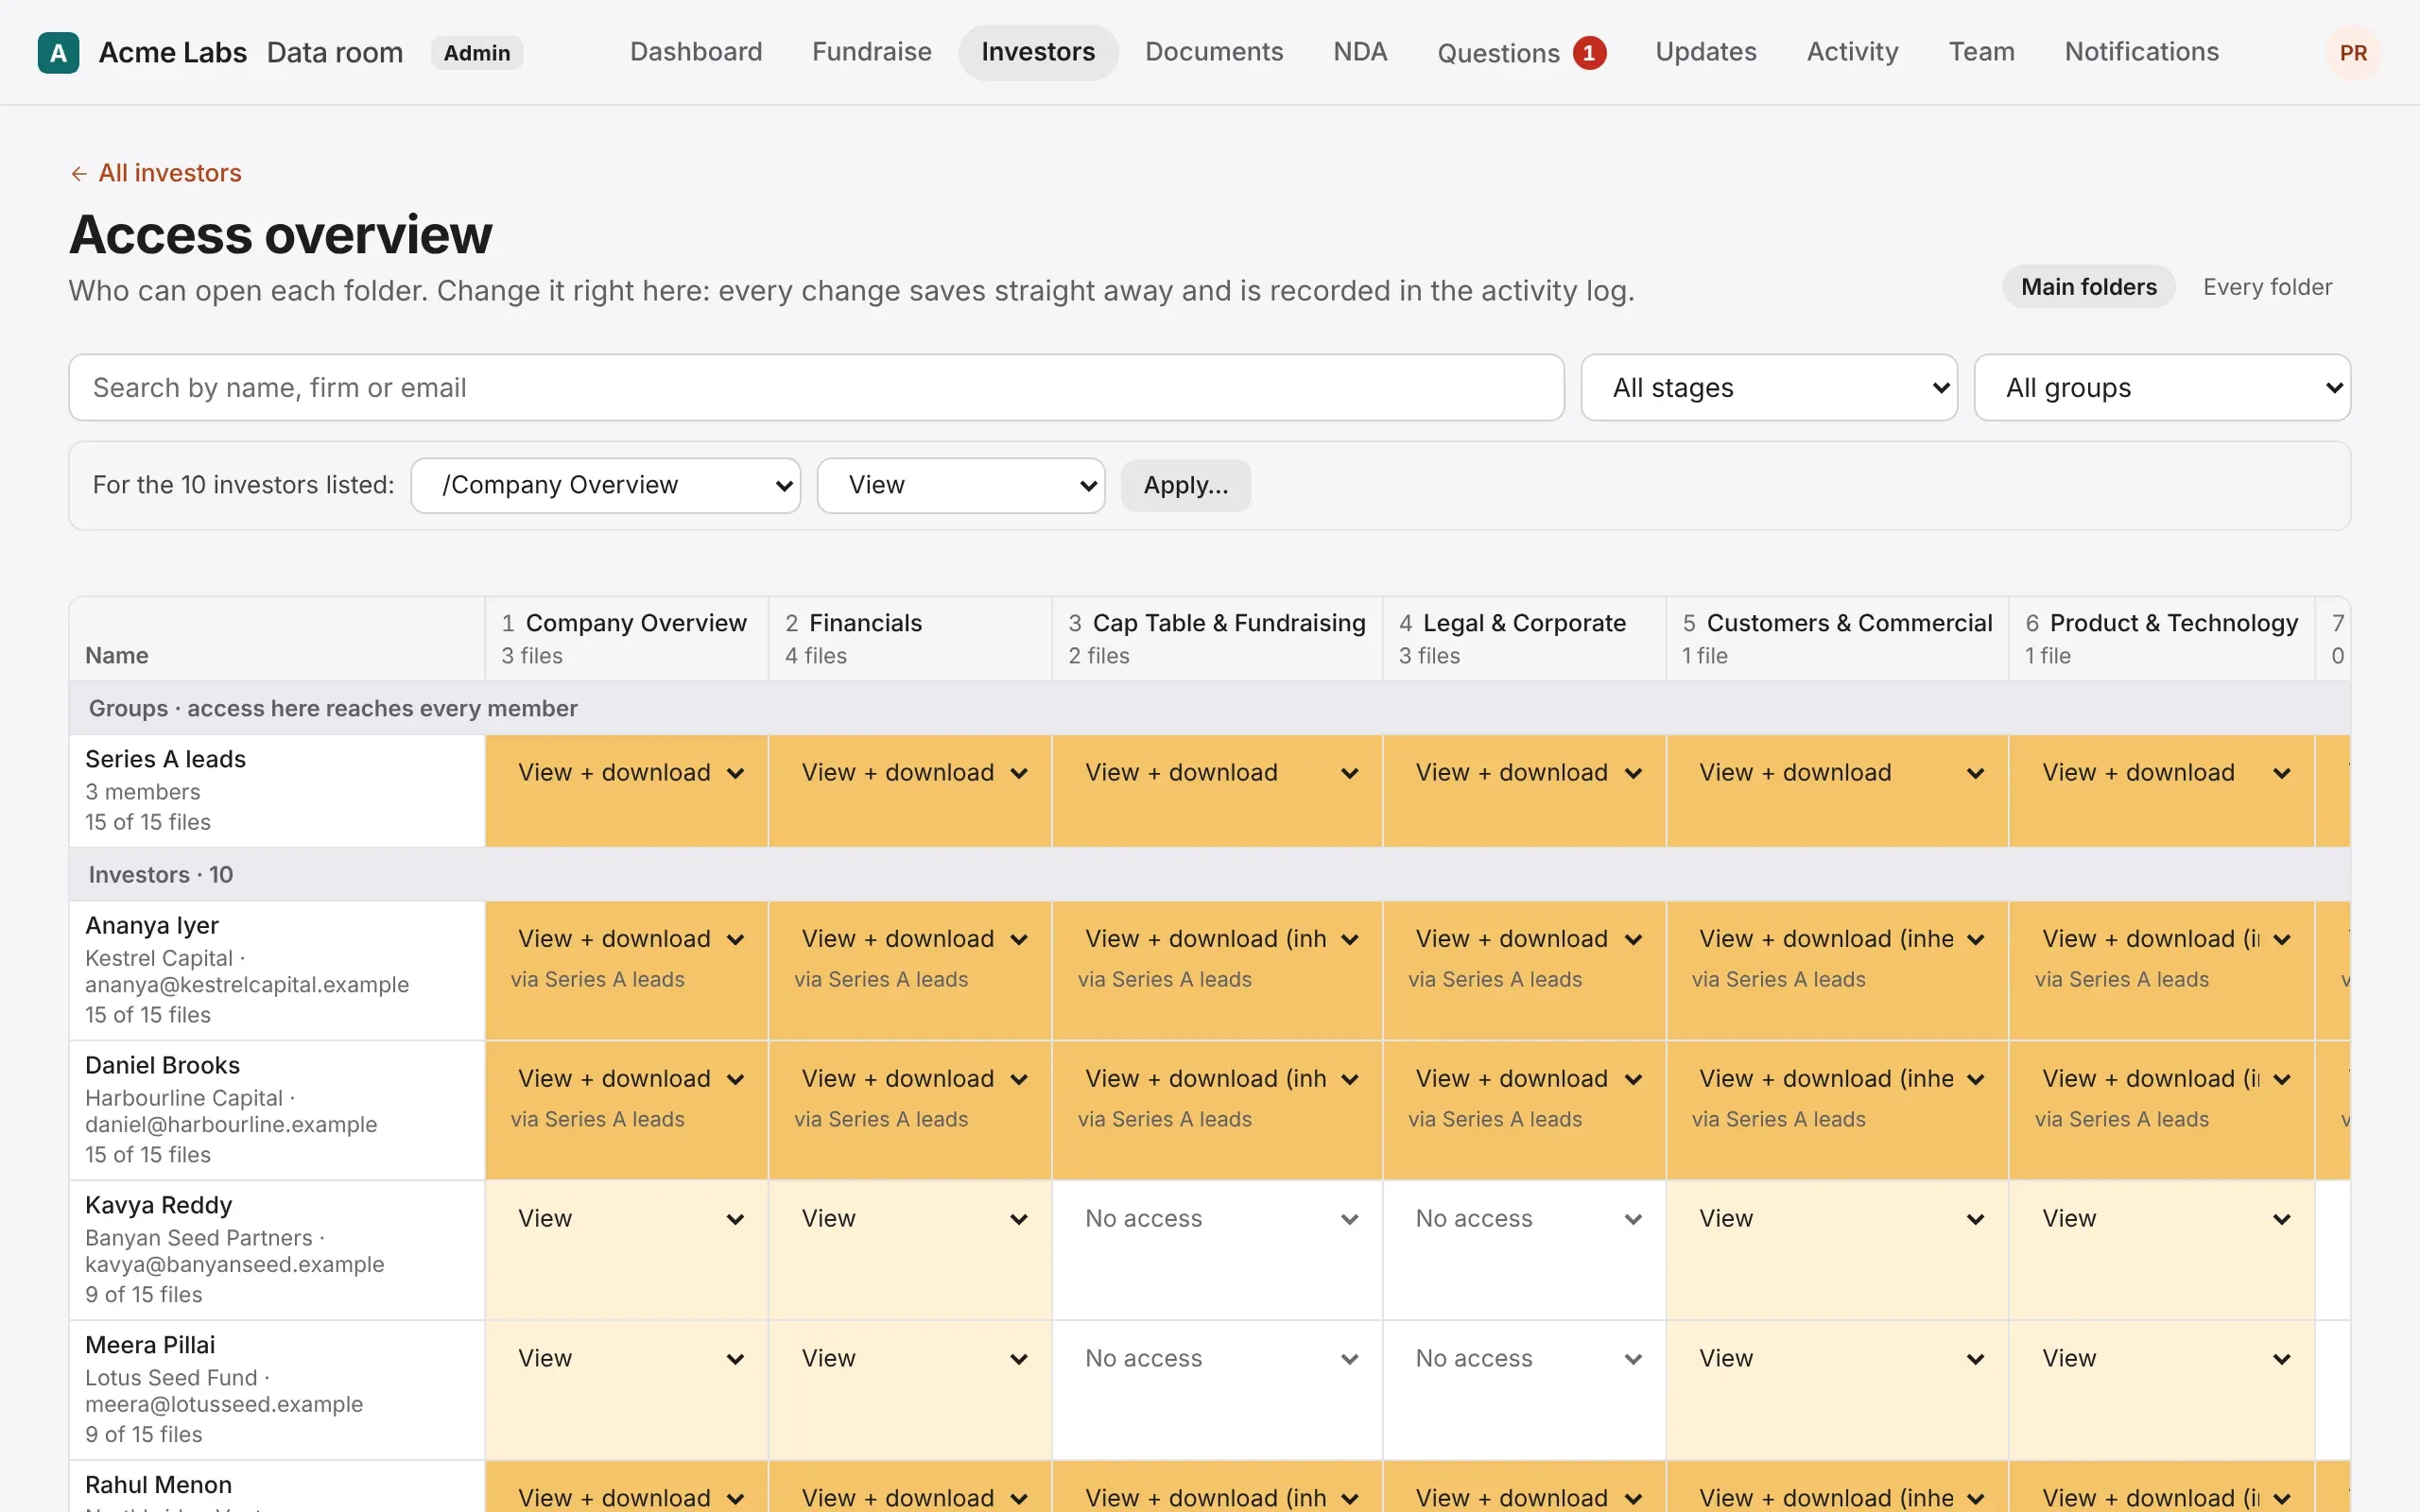Image resolution: width=2420 pixels, height=1512 pixels.
Task: Click the Rahul Menon investor name
Action: (159, 1485)
